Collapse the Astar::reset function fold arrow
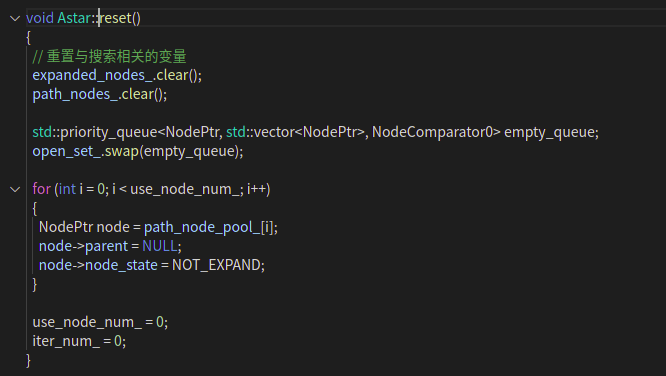Image resolution: width=666 pixels, height=376 pixels. point(15,18)
